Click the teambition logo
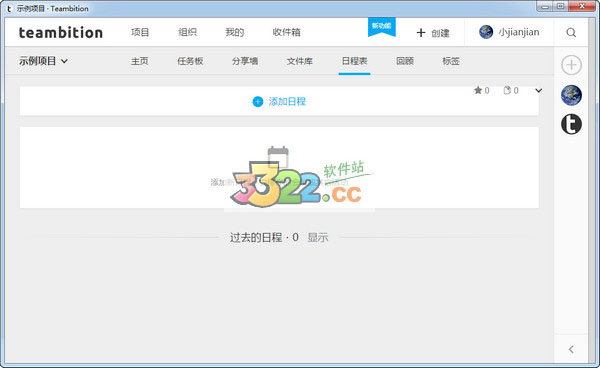The height and width of the screenshot is (368, 600). 61,33
